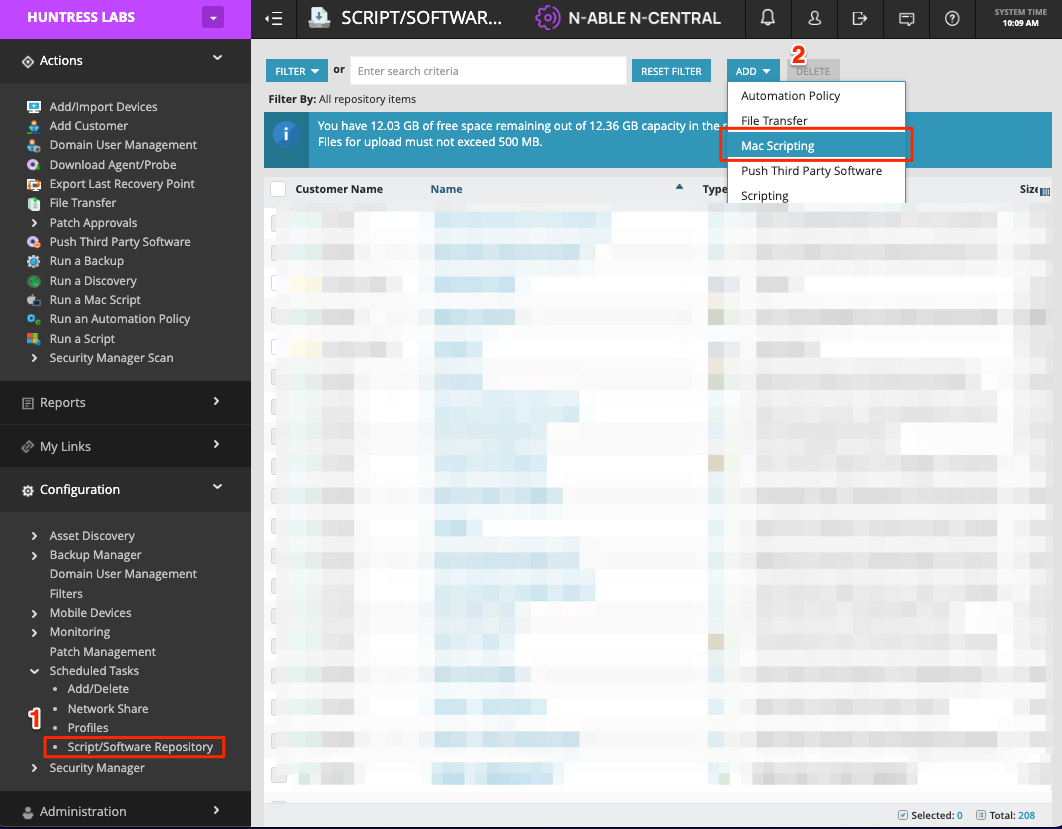Collapse the navigation menu icon
Screen dimensions: 1062x829
click(274, 18)
